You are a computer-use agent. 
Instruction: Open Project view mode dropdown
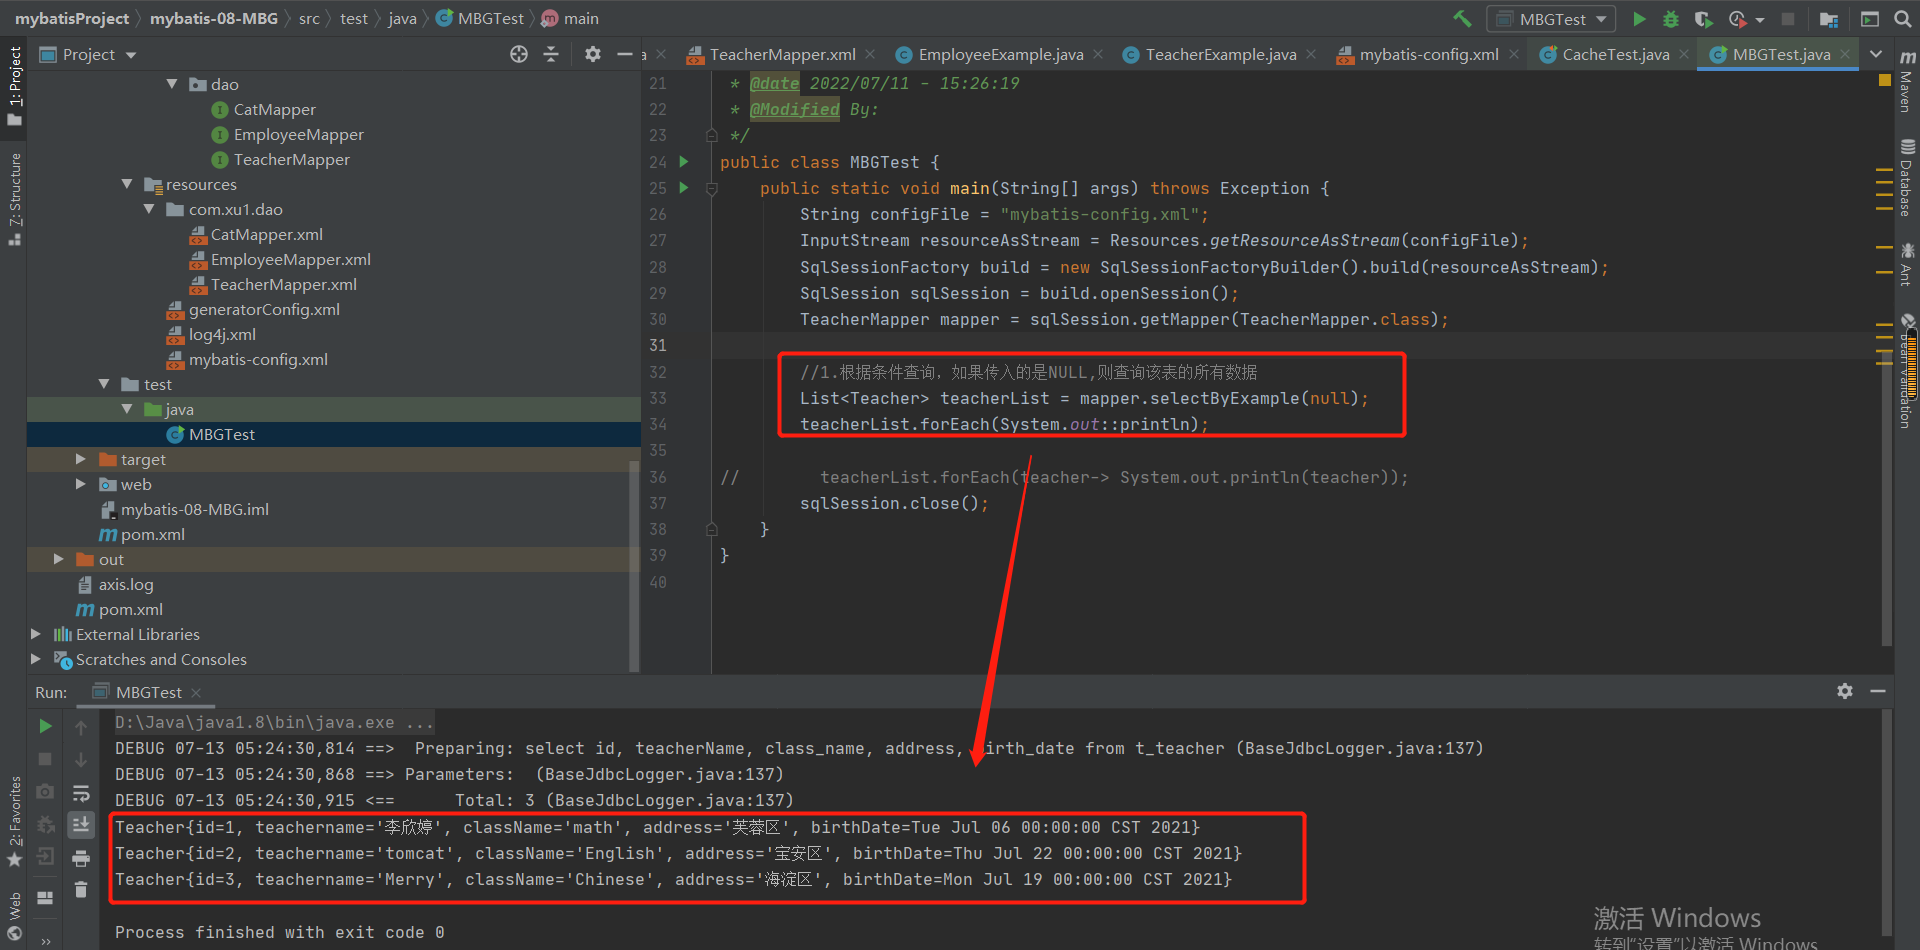pos(131,55)
